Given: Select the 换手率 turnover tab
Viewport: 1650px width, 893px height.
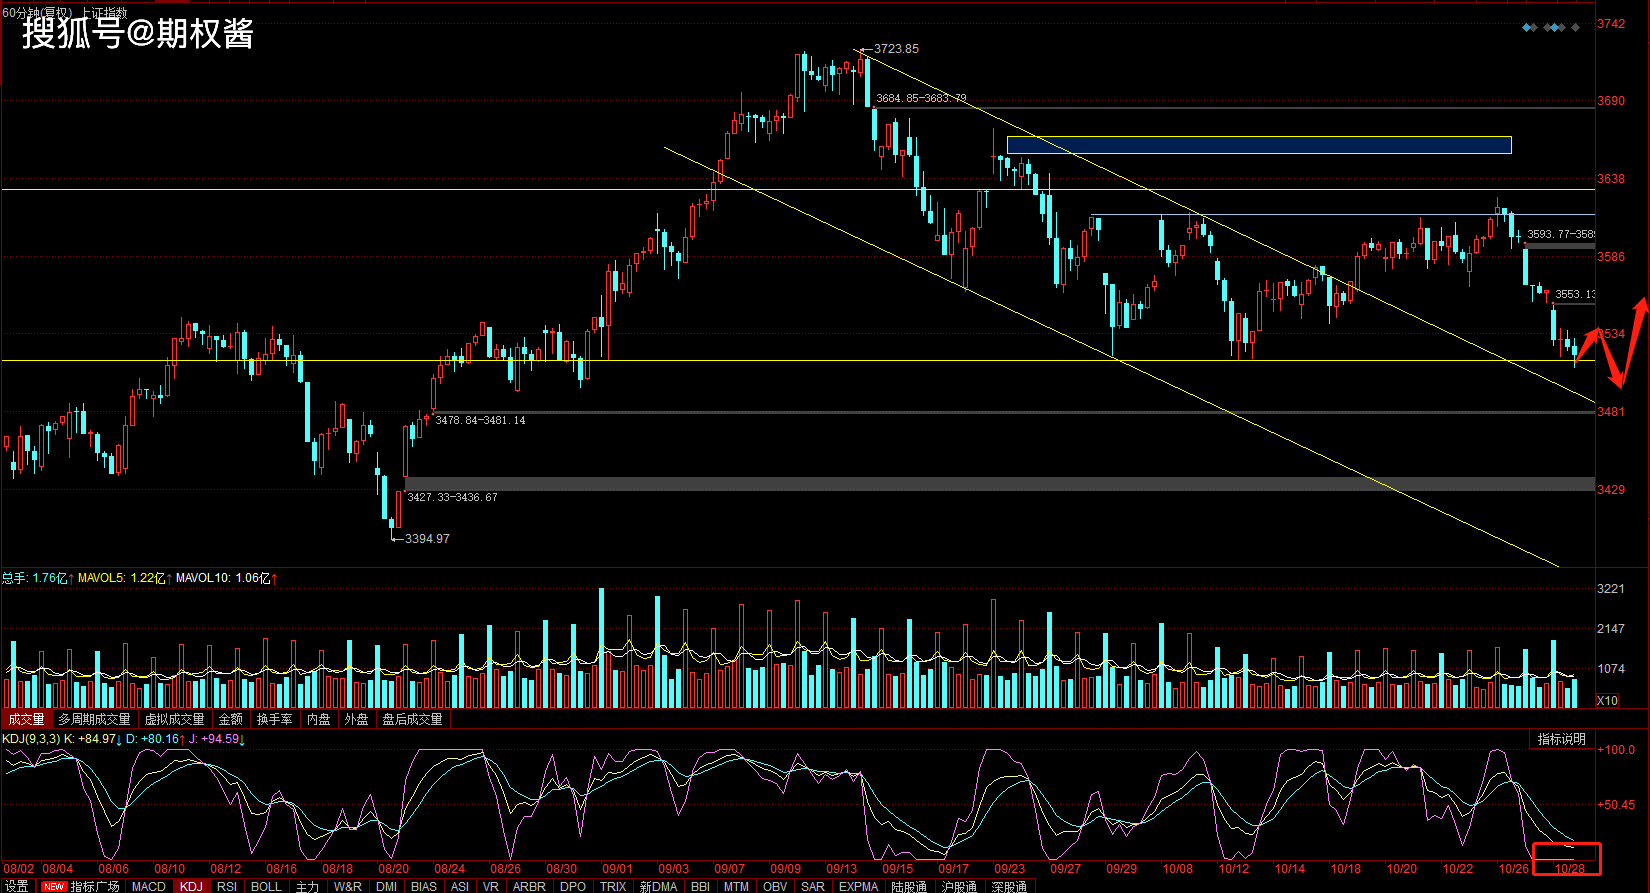Looking at the screenshot, I should point(274,719).
